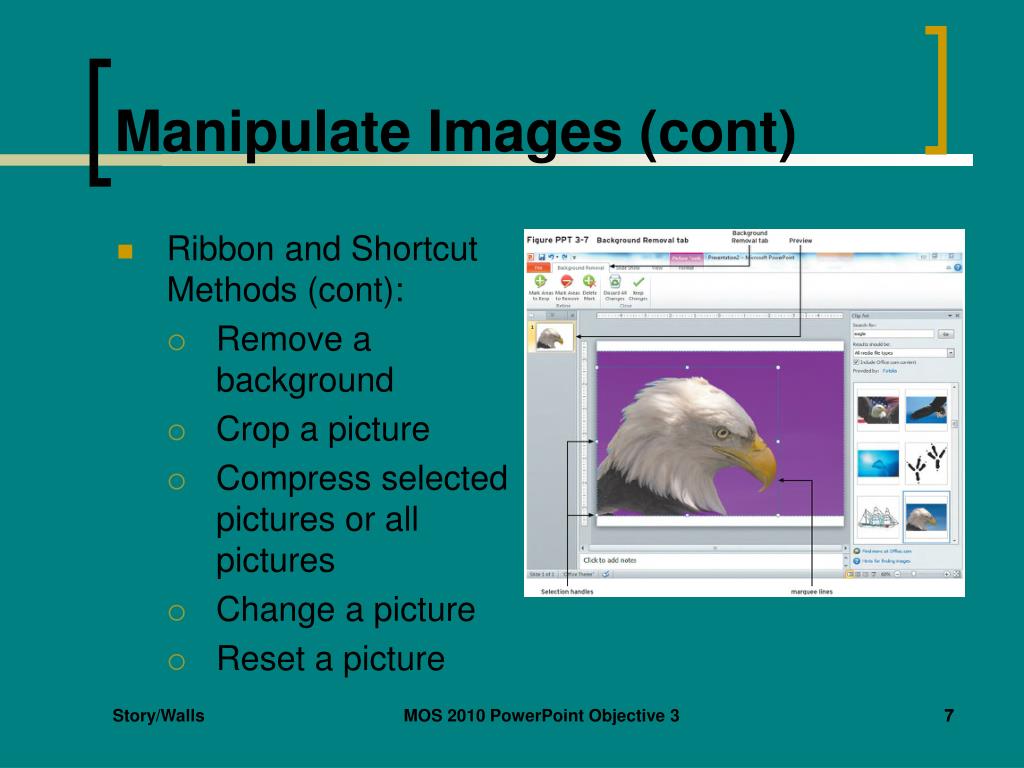The width and height of the screenshot is (1024, 768).
Task: Click horizontal scrollbar right arrow below slide
Action: pos(846,548)
